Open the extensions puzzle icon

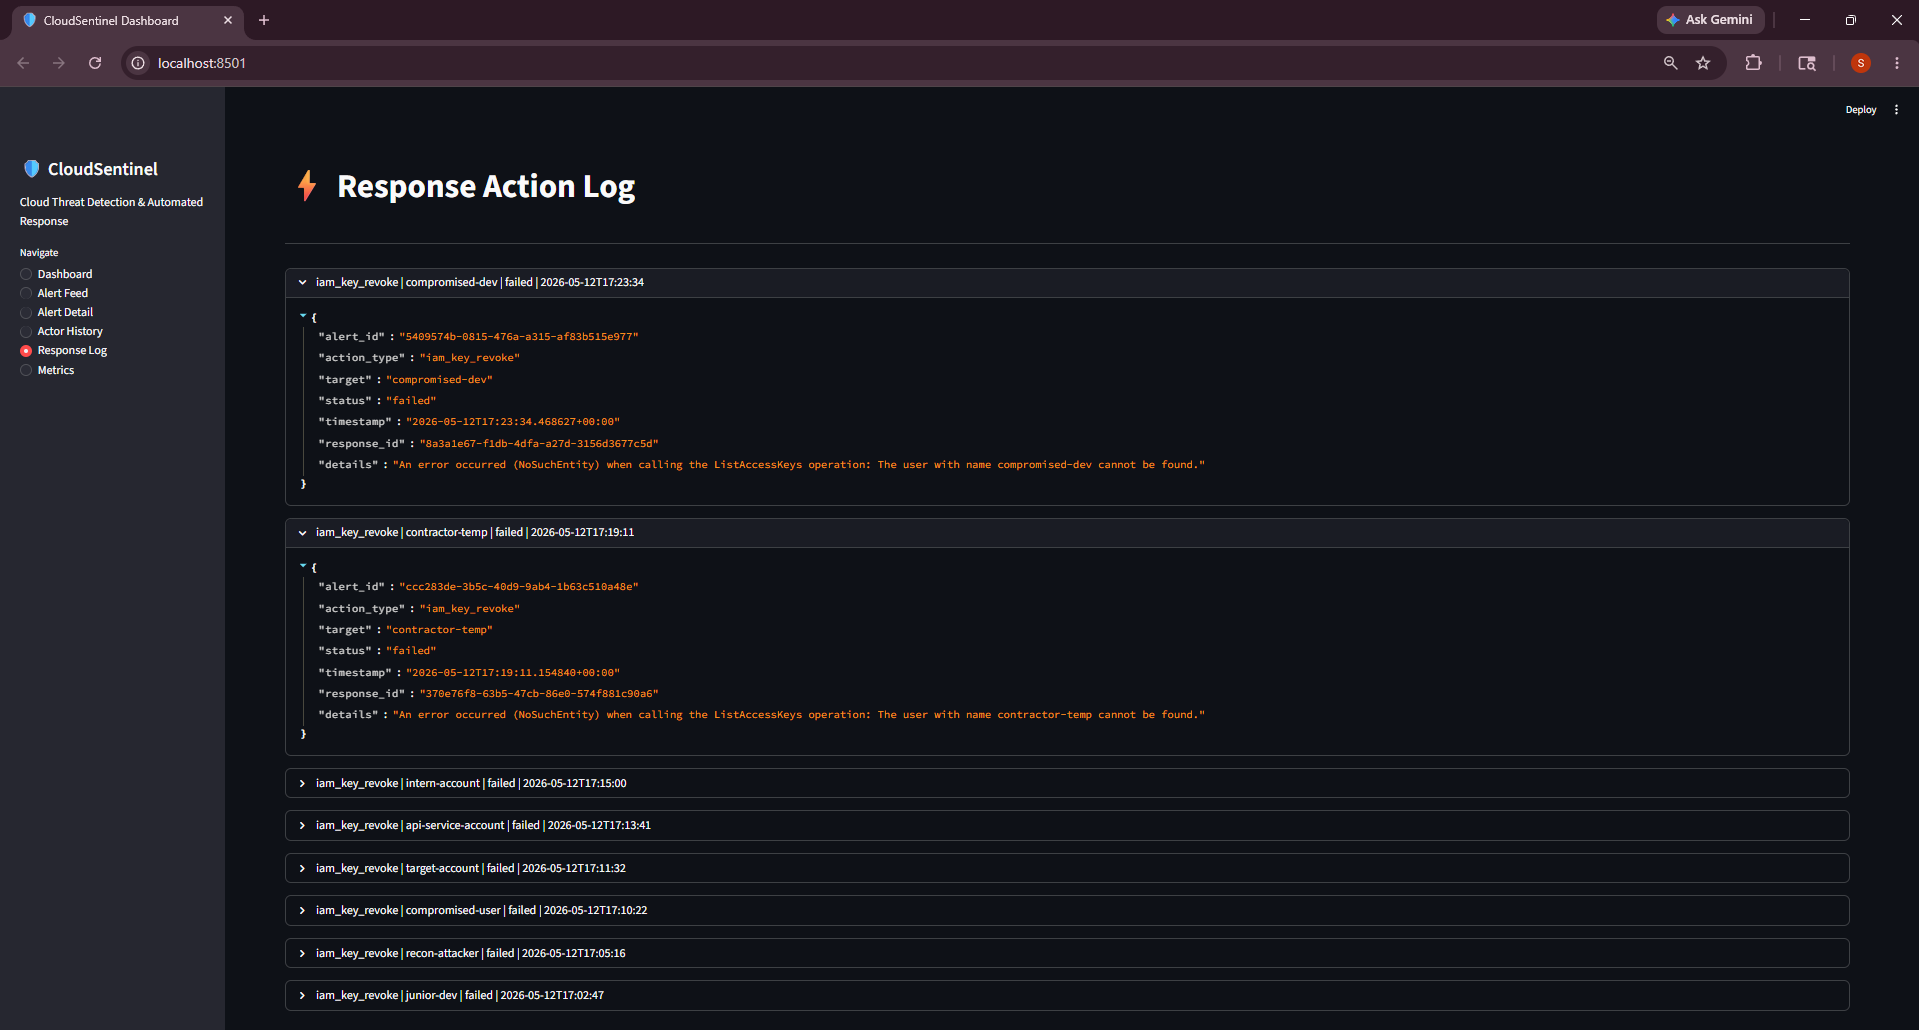(x=1753, y=63)
